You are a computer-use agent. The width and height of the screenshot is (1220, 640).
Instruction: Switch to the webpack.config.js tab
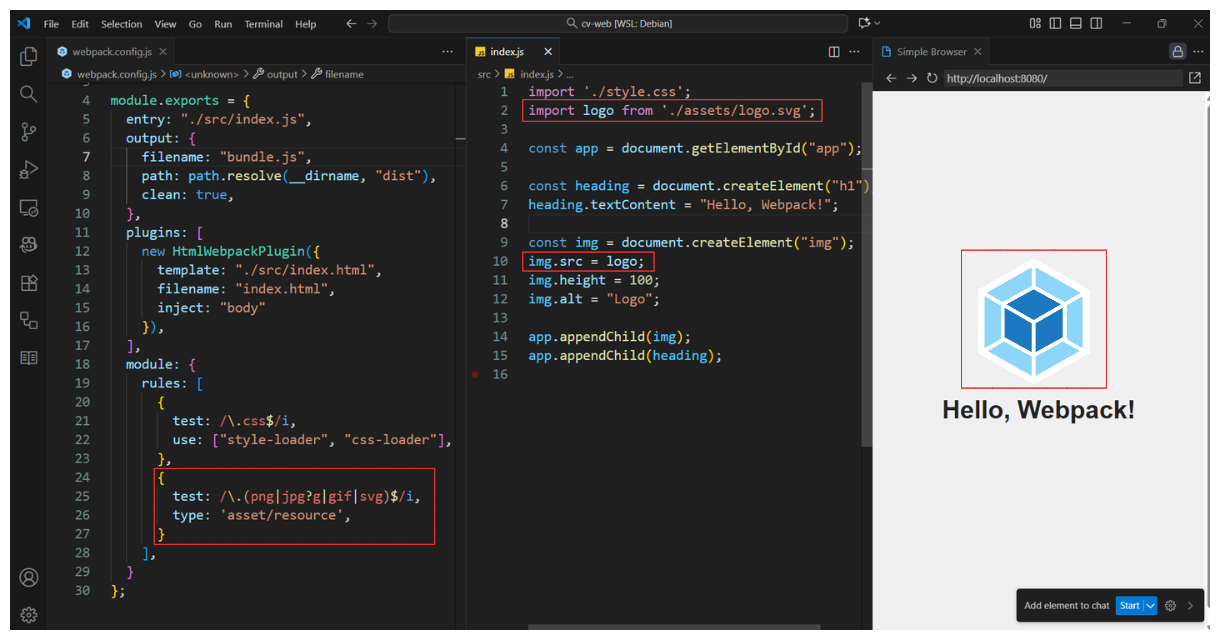point(111,52)
